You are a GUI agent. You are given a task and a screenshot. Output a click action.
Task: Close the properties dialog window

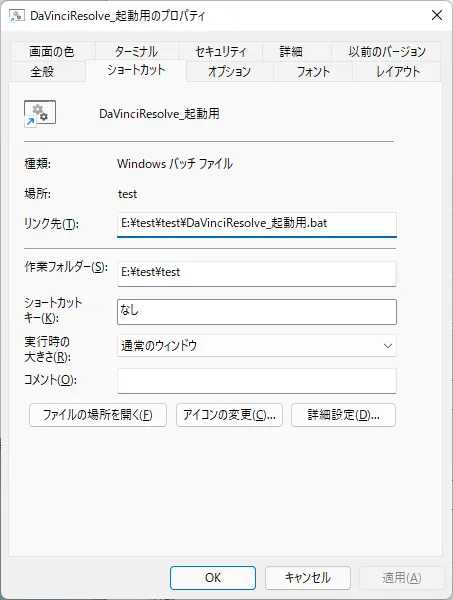point(437,15)
